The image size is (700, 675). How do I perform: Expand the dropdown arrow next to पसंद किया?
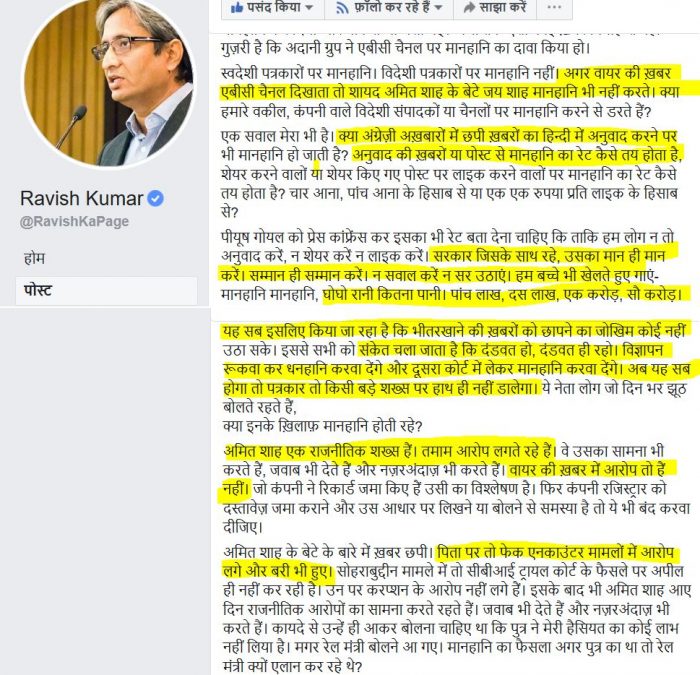pyautogui.click(x=308, y=8)
